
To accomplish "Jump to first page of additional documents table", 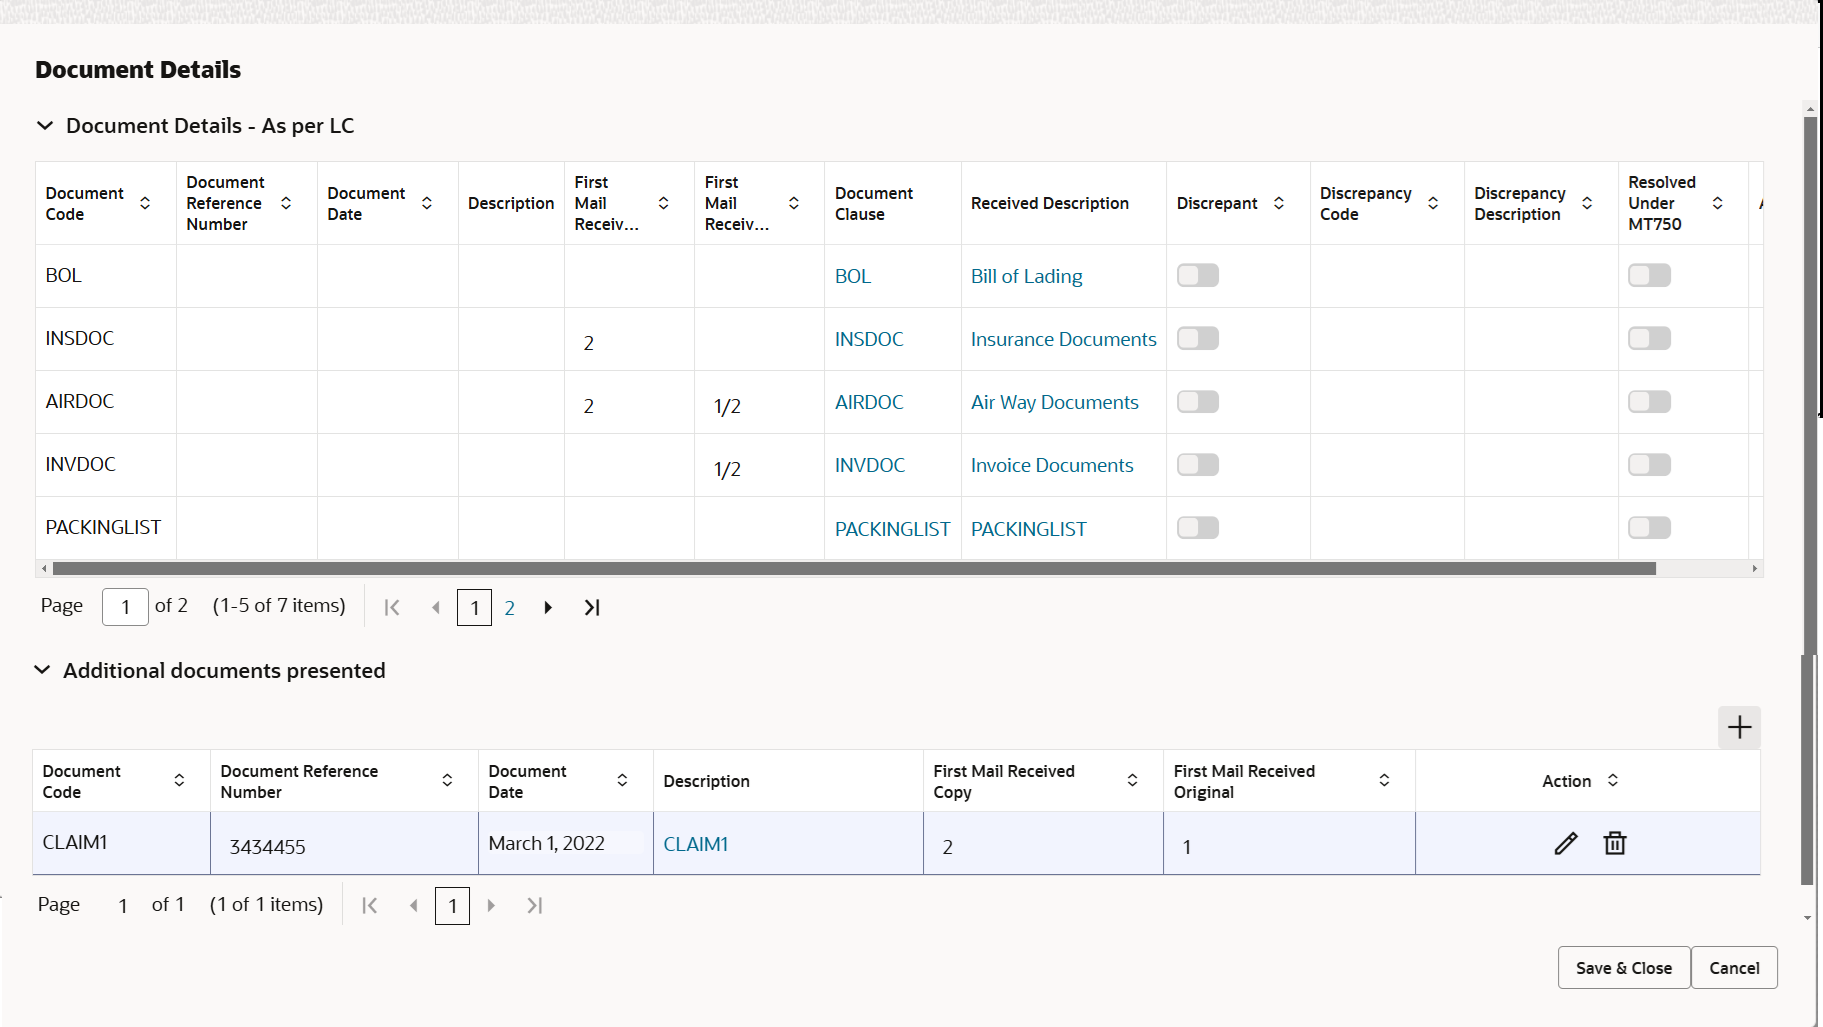I will [369, 905].
